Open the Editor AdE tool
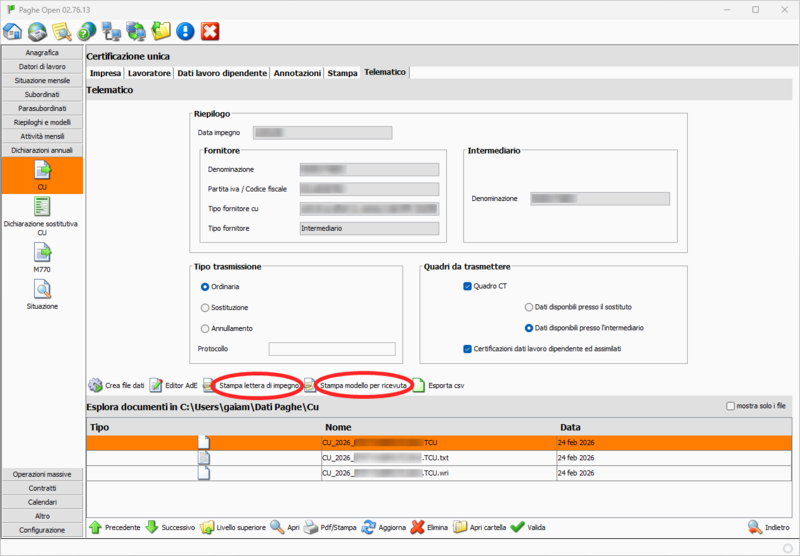This screenshot has height=556, width=800. (x=157, y=385)
